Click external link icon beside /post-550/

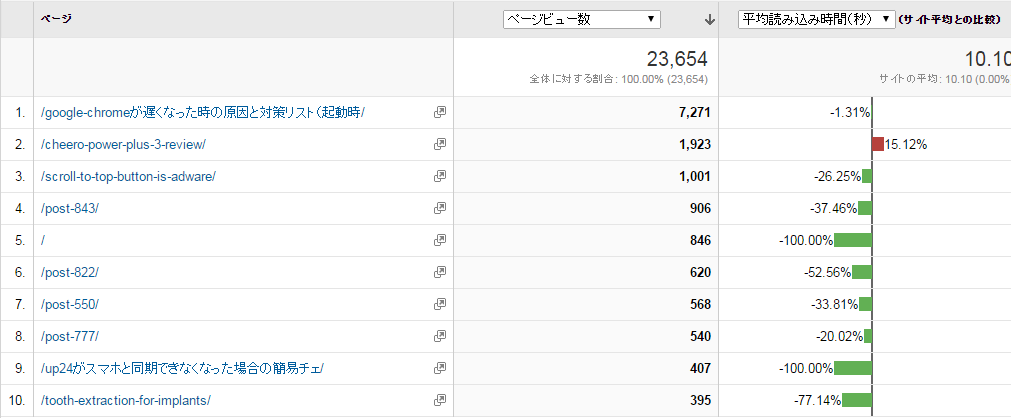click(x=439, y=305)
